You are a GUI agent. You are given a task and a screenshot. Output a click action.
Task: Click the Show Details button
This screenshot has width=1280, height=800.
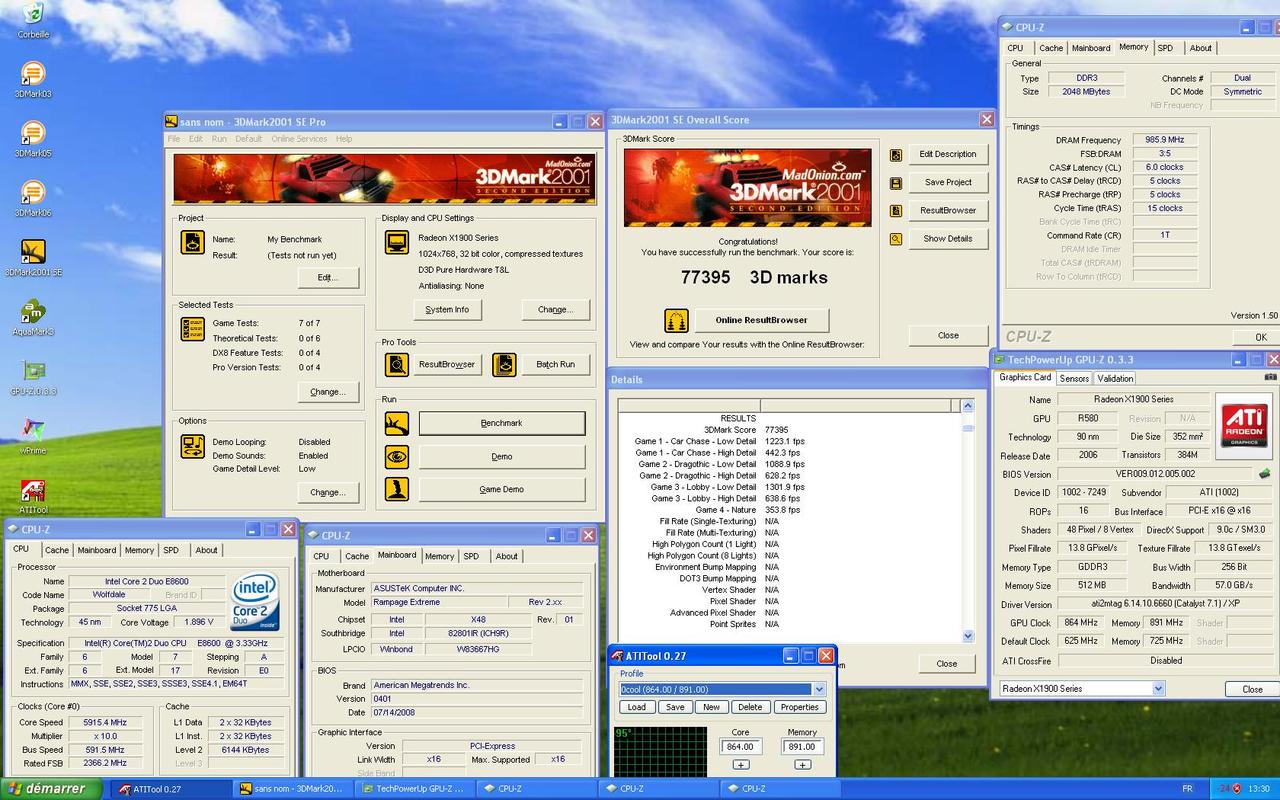tap(948, 239)
